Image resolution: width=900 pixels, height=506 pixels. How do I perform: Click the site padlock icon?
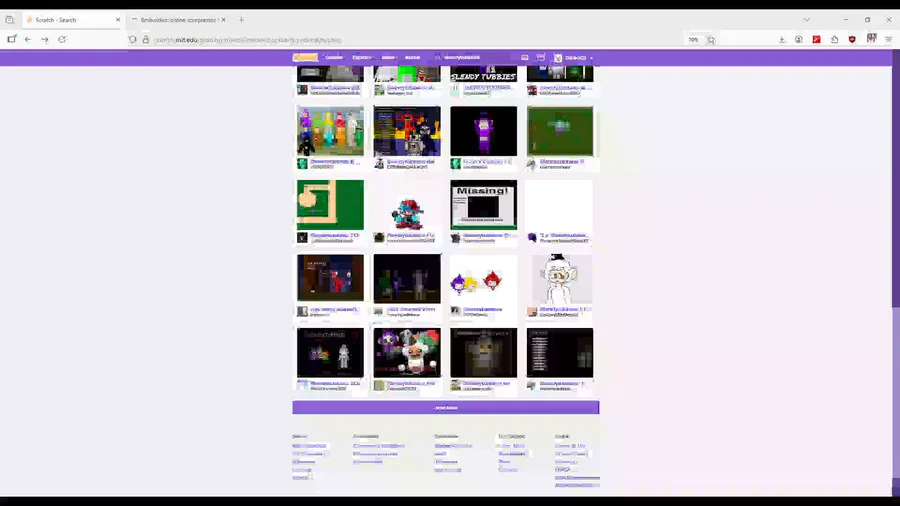146,40
